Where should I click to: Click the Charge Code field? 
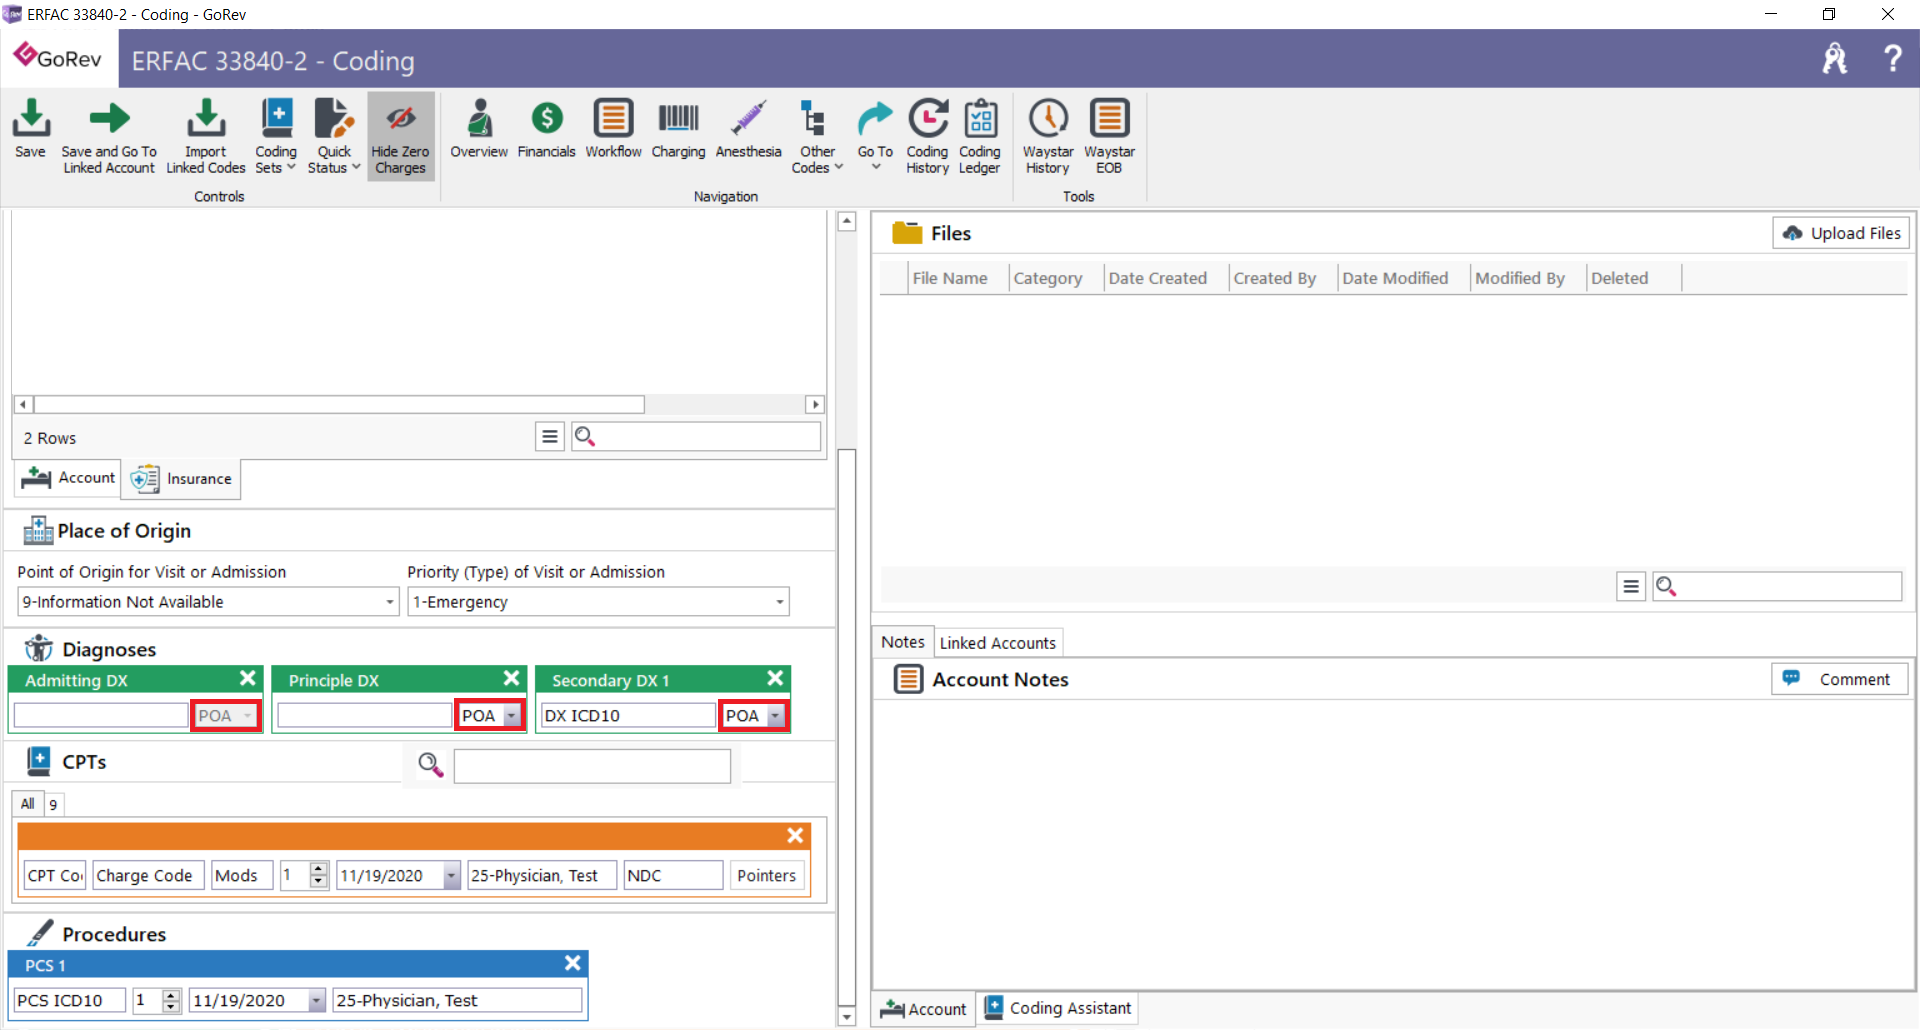click(x=148, y=875)
